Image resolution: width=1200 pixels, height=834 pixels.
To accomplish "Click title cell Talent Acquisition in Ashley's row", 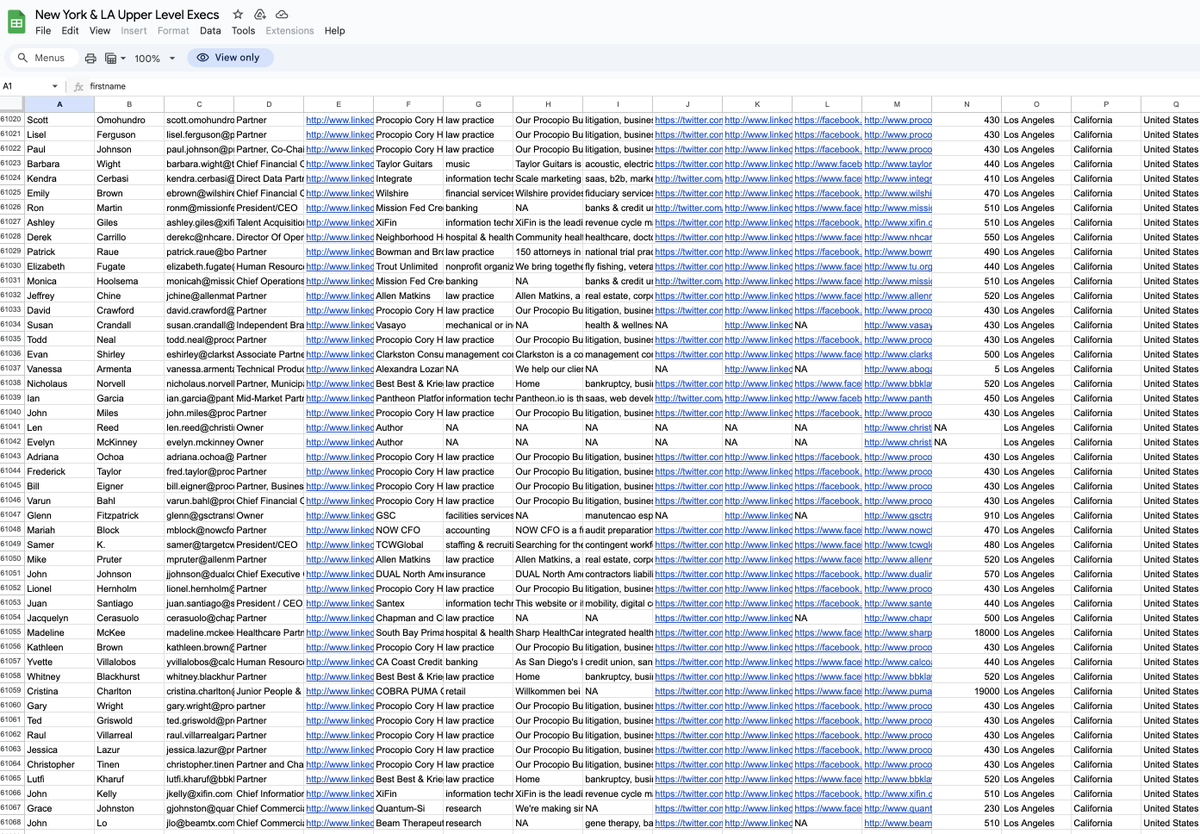I will [x=269, y=223].
